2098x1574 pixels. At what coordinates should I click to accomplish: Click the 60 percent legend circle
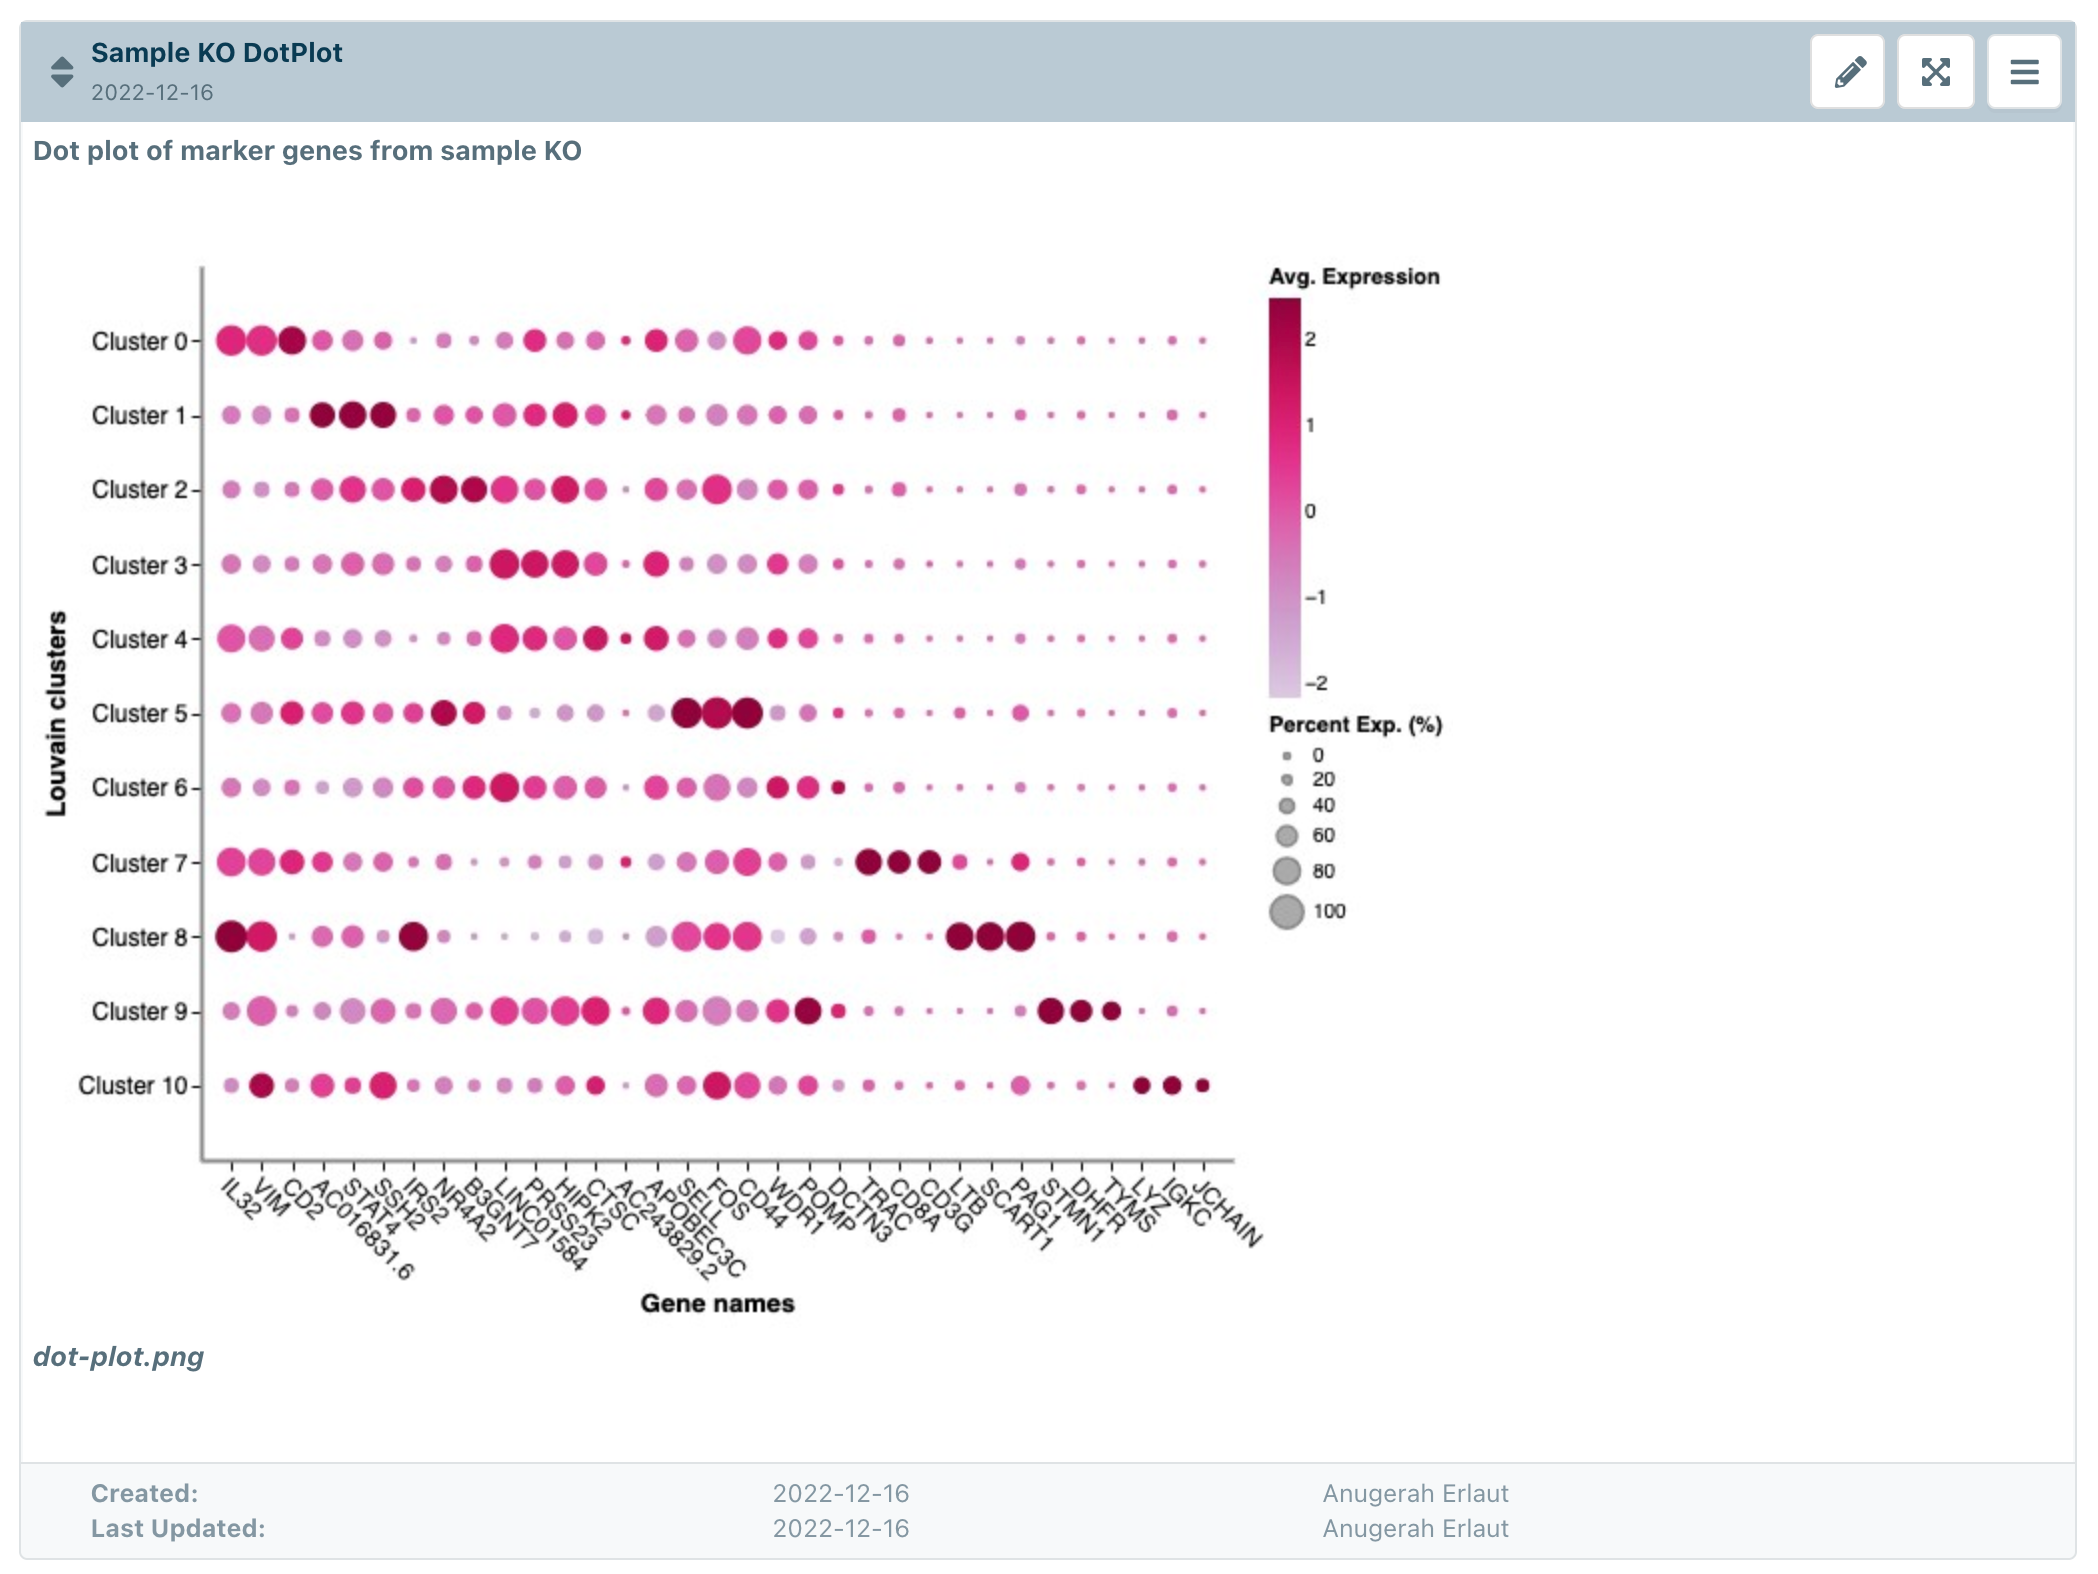1287,836
